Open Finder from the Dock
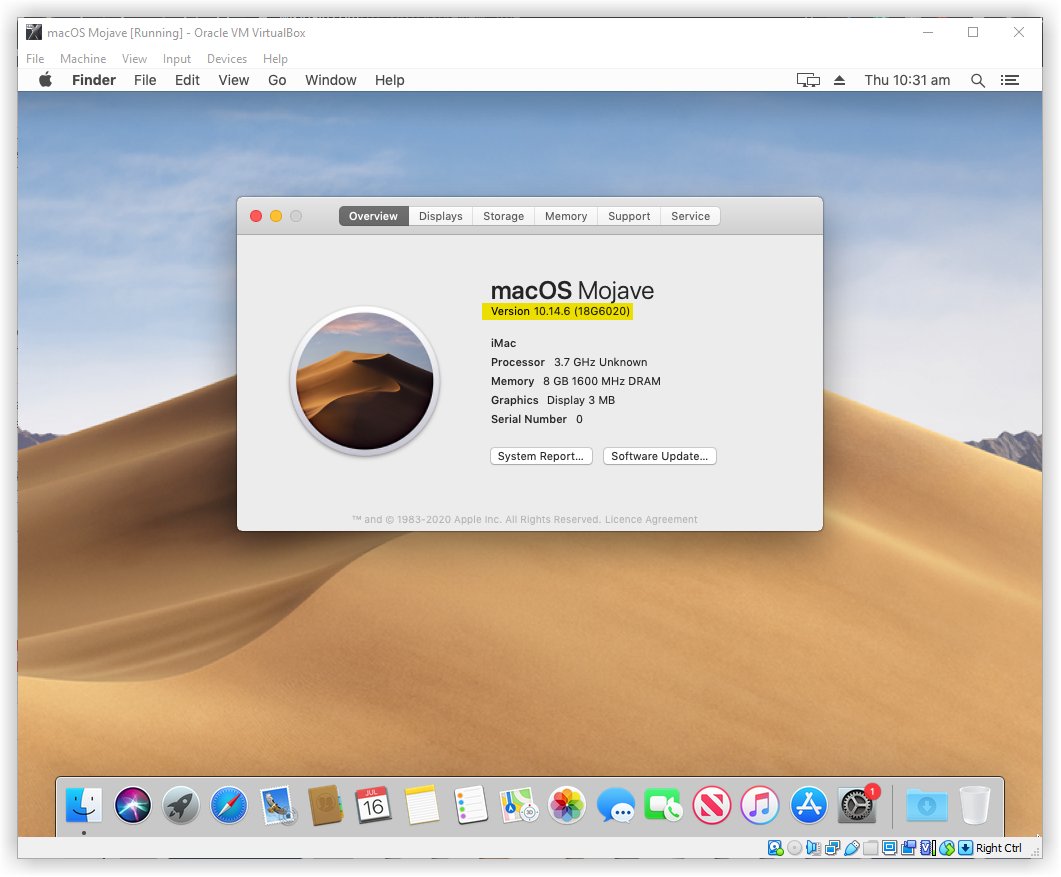1061x877 pixels. click(x=84, y=805)
